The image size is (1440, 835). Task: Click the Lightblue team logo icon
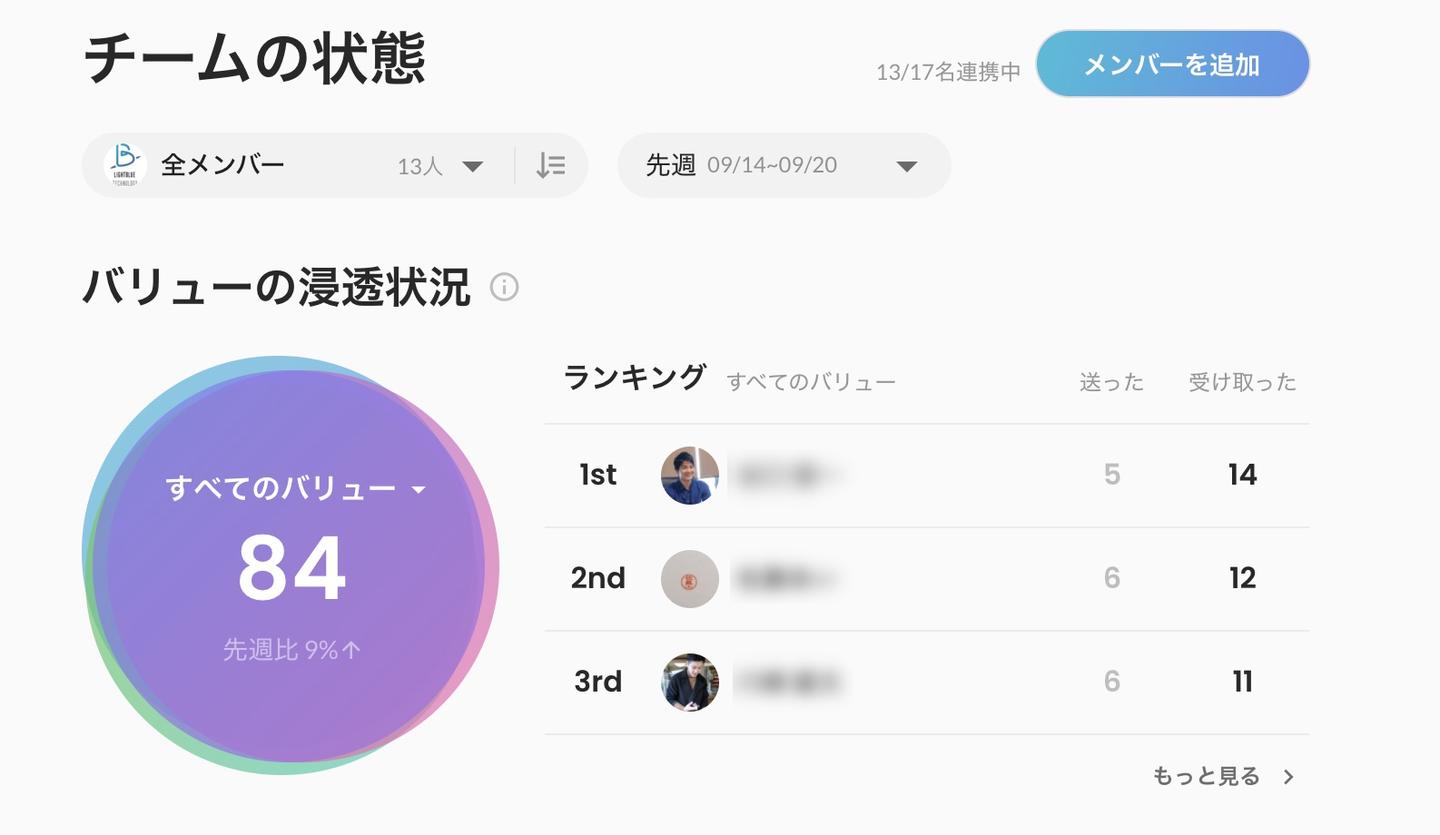pyautogui.click(x=126, y=166)
